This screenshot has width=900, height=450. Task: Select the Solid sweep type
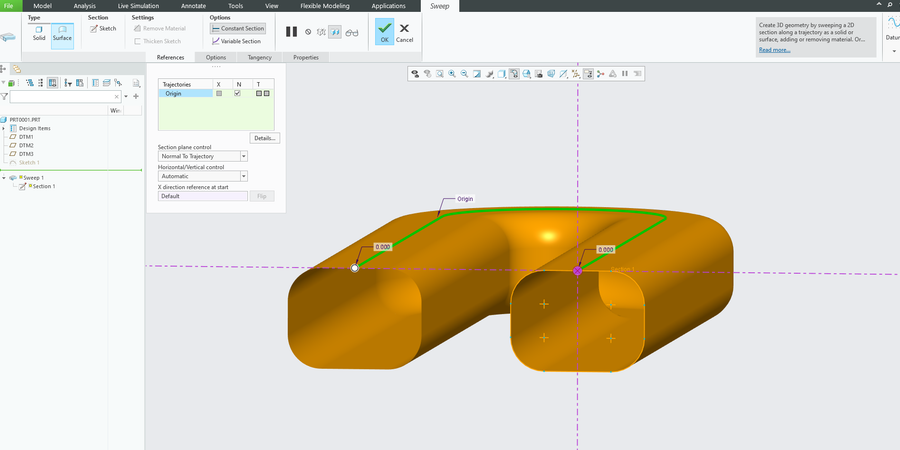(x=39, y=32)
